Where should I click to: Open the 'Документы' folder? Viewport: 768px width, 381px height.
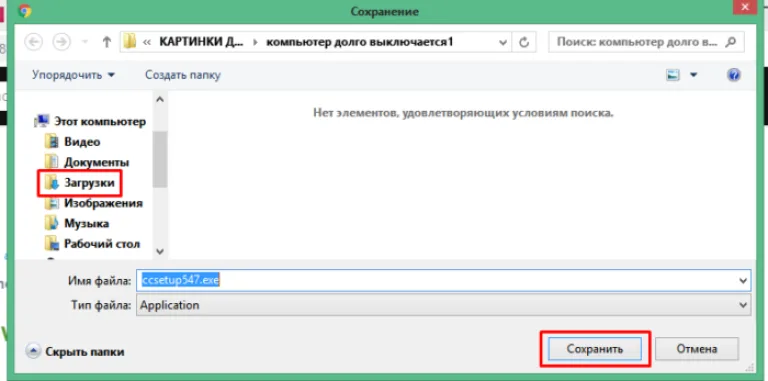(x=87, y=162)
